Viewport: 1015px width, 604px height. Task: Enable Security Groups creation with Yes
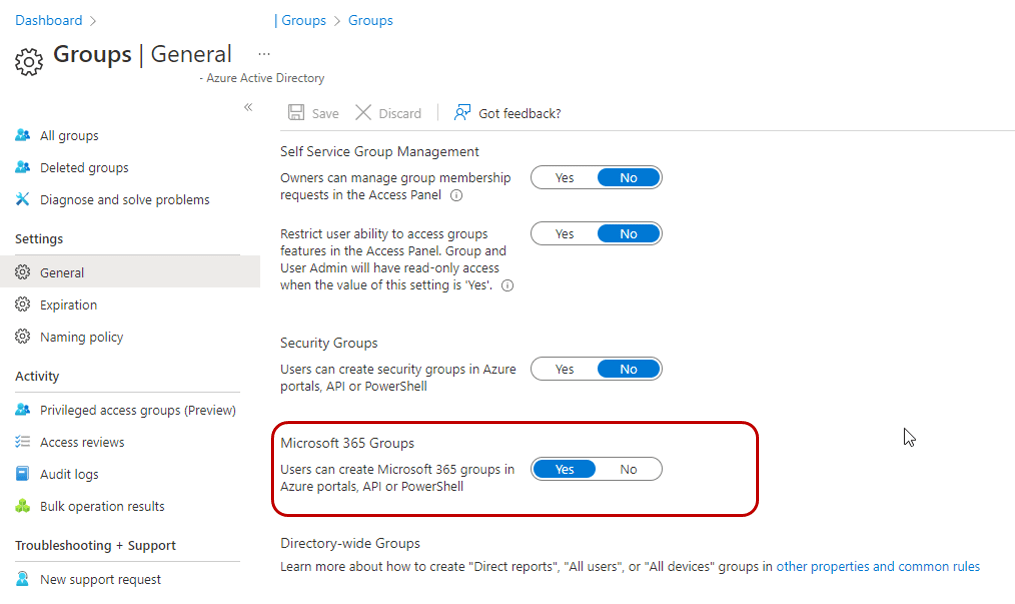565,369
